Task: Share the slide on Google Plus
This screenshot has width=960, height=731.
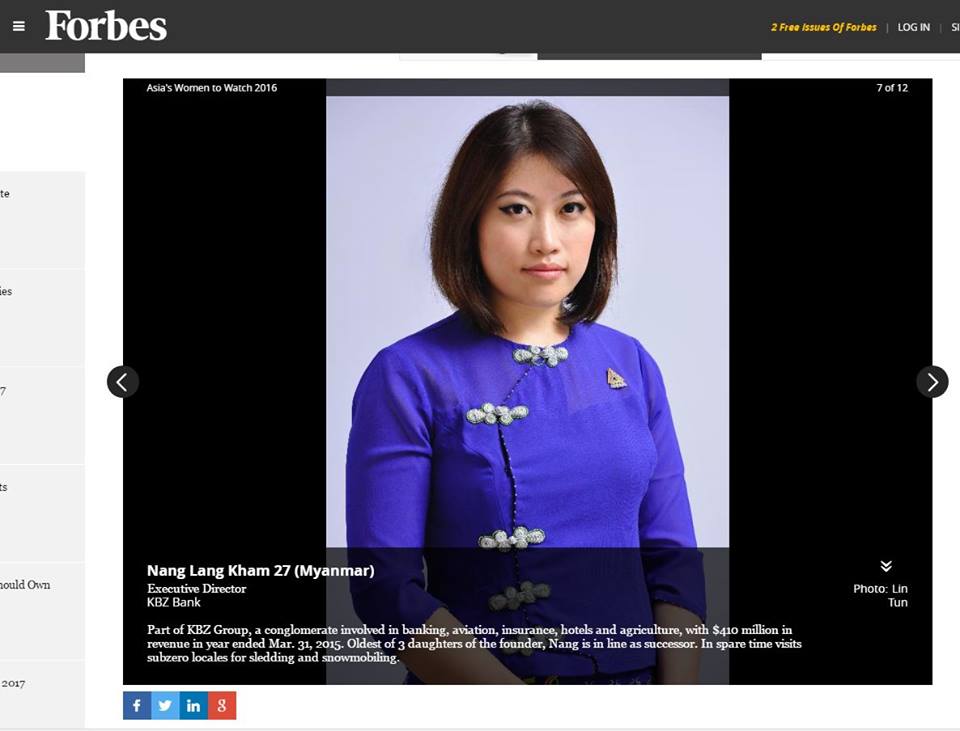Action: (x=222, y=705)
